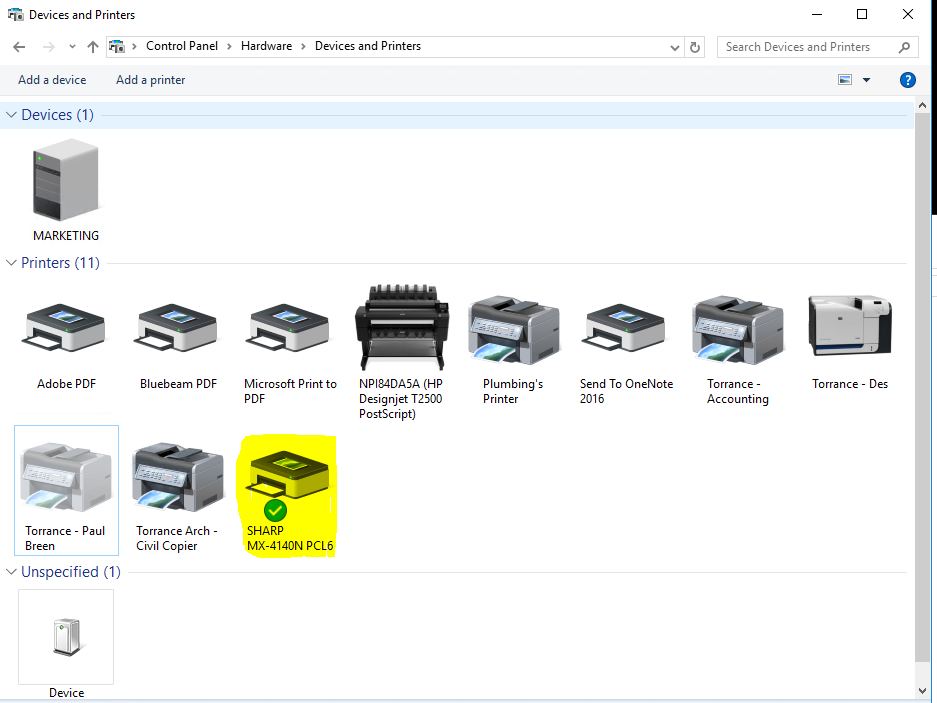This screenshot has height=703, width=937.
Task: Select the MARKETING computer device icon
Action: (66, 181)
